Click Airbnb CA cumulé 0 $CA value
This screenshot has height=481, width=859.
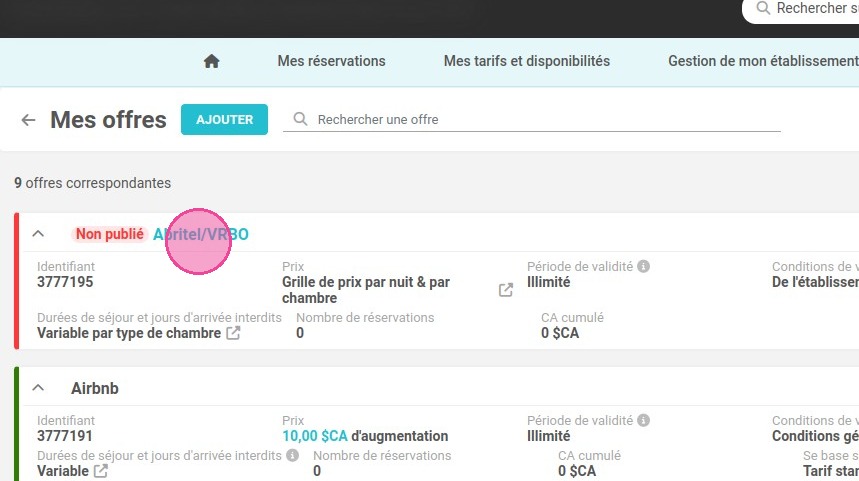pos(577,471)
